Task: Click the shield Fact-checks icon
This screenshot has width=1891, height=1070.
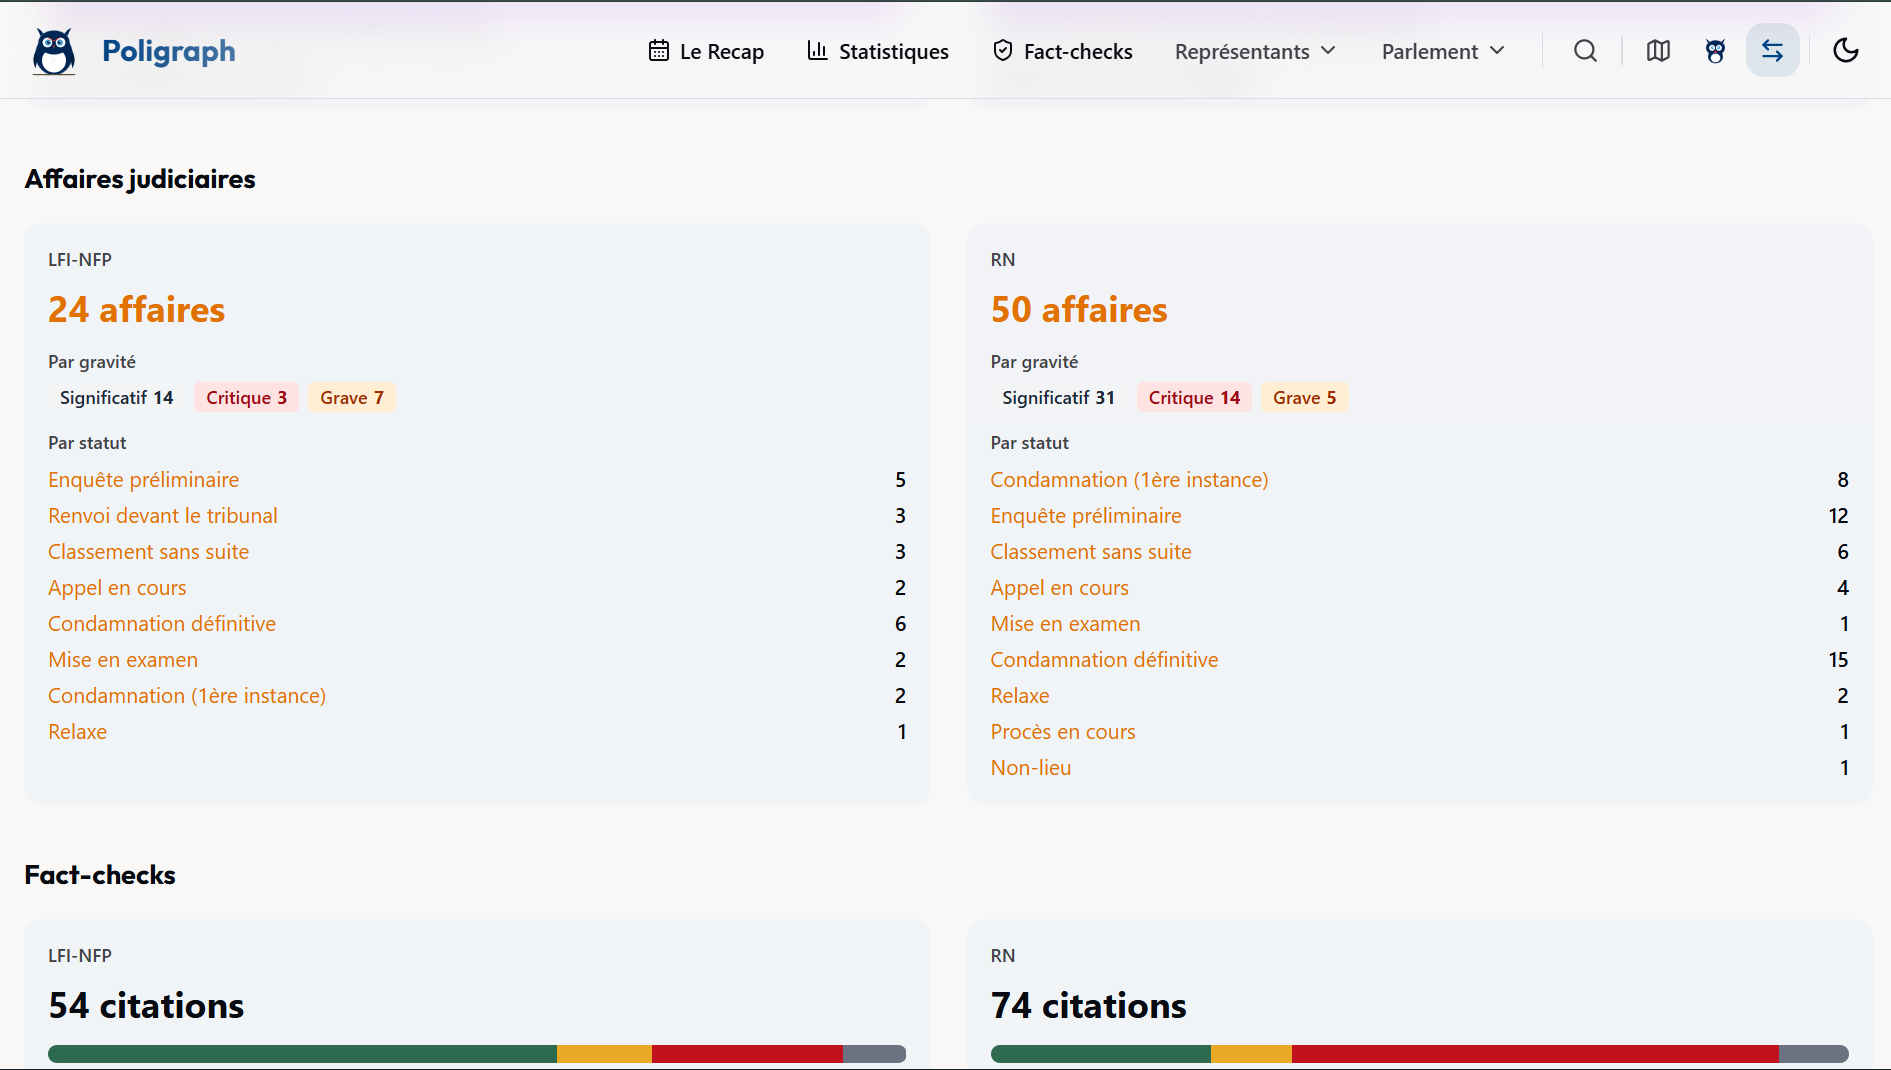Action: [x=1002, y=51]
